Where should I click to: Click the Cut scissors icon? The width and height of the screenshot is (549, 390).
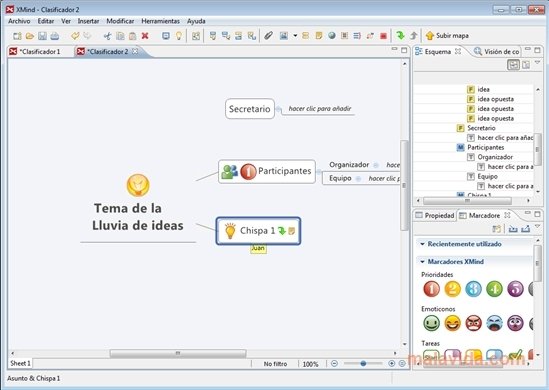(107, 36)
